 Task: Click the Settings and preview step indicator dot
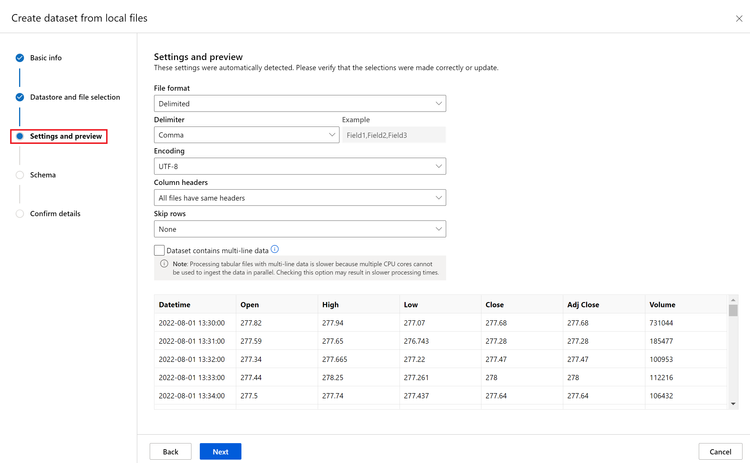20,136
